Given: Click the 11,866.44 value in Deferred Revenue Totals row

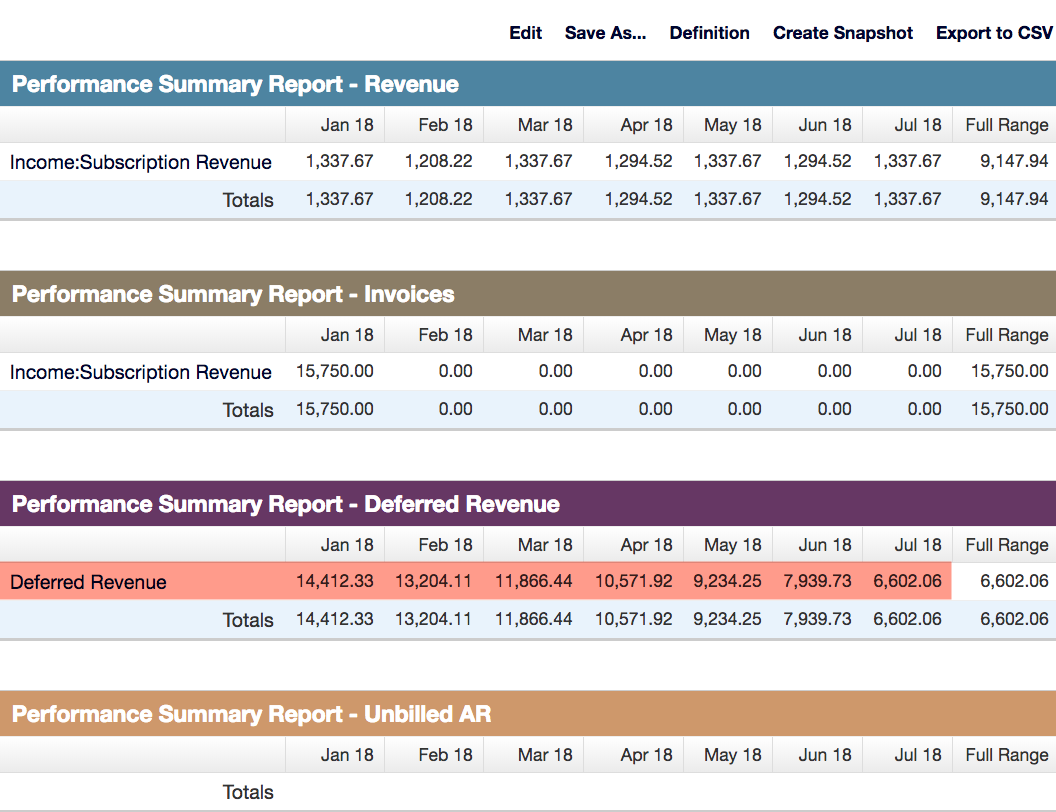Looking at the screenshot, I should pos(533,619).
